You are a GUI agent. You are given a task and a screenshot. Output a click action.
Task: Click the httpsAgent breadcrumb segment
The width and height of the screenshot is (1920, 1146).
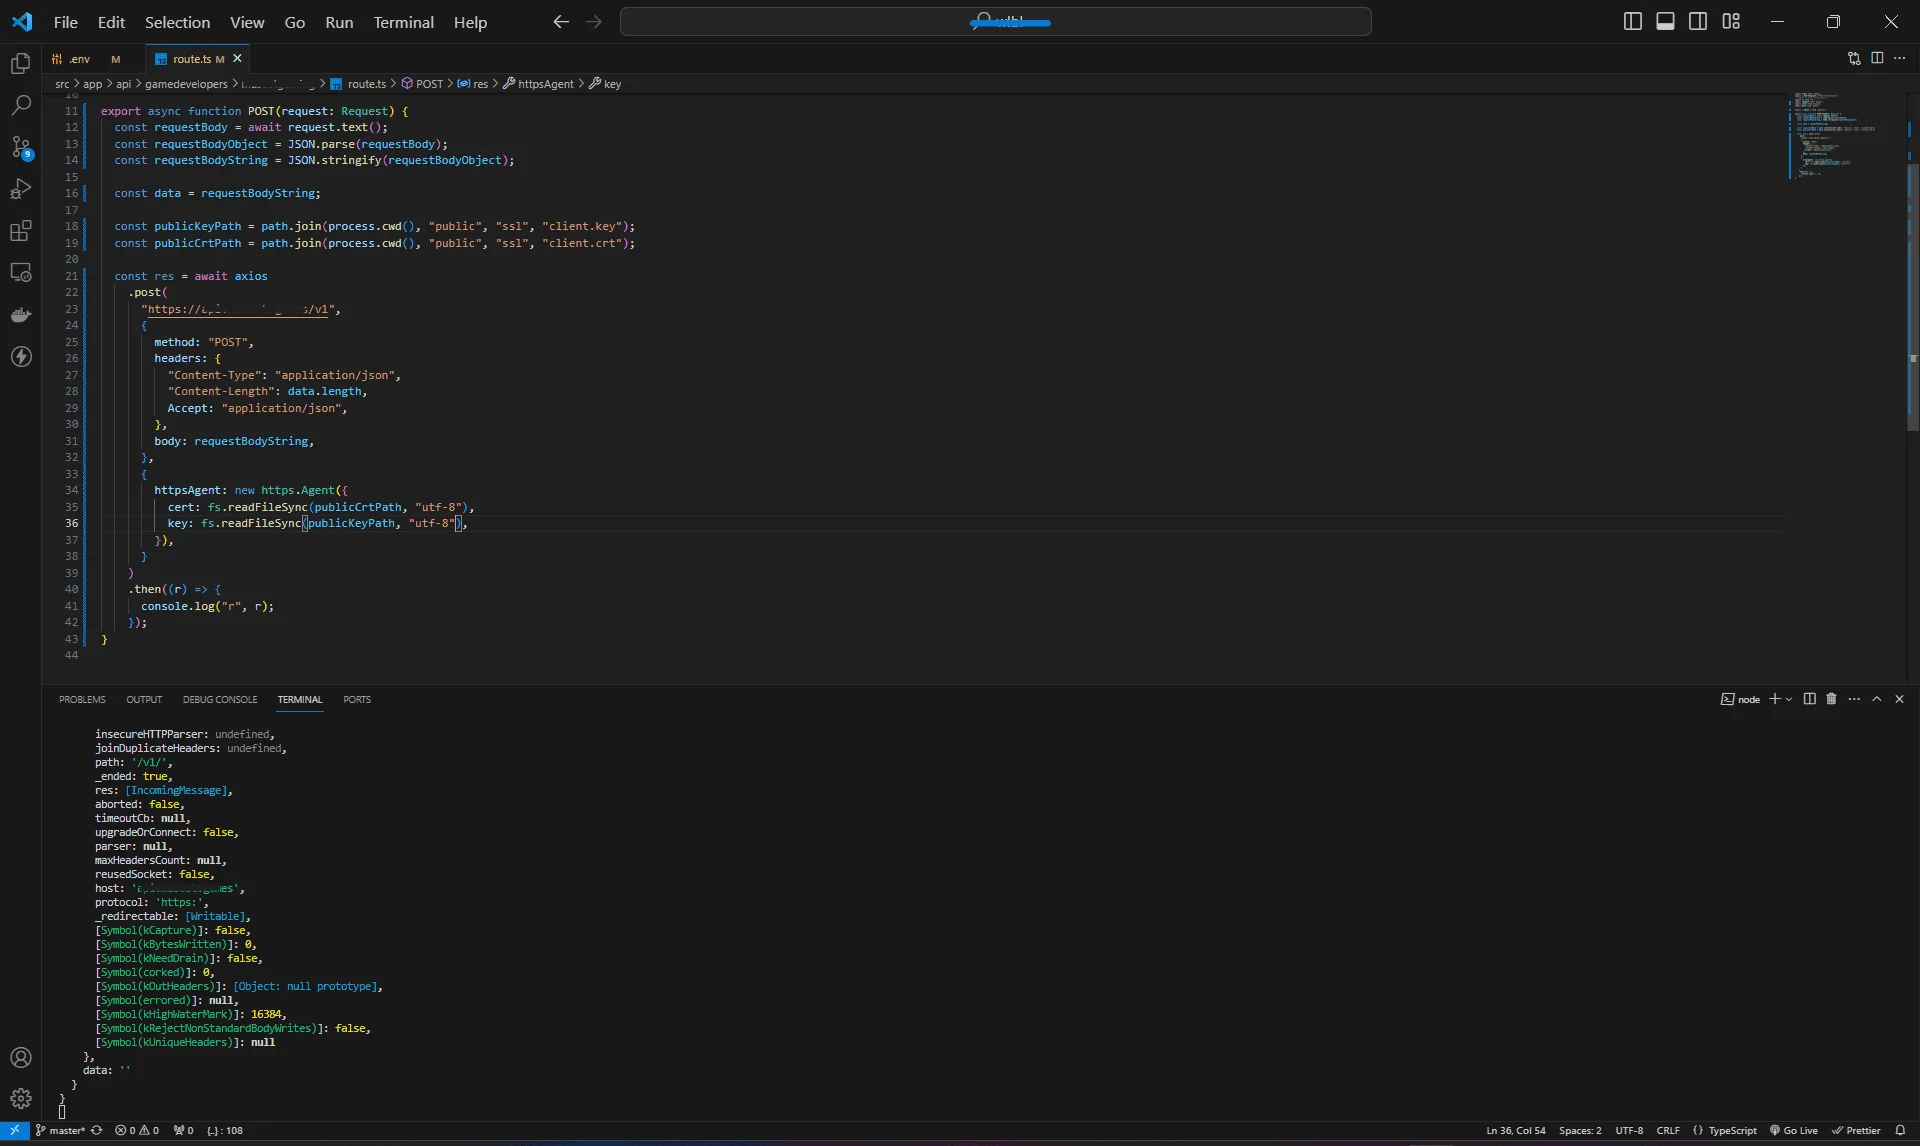tap(539, 84)
